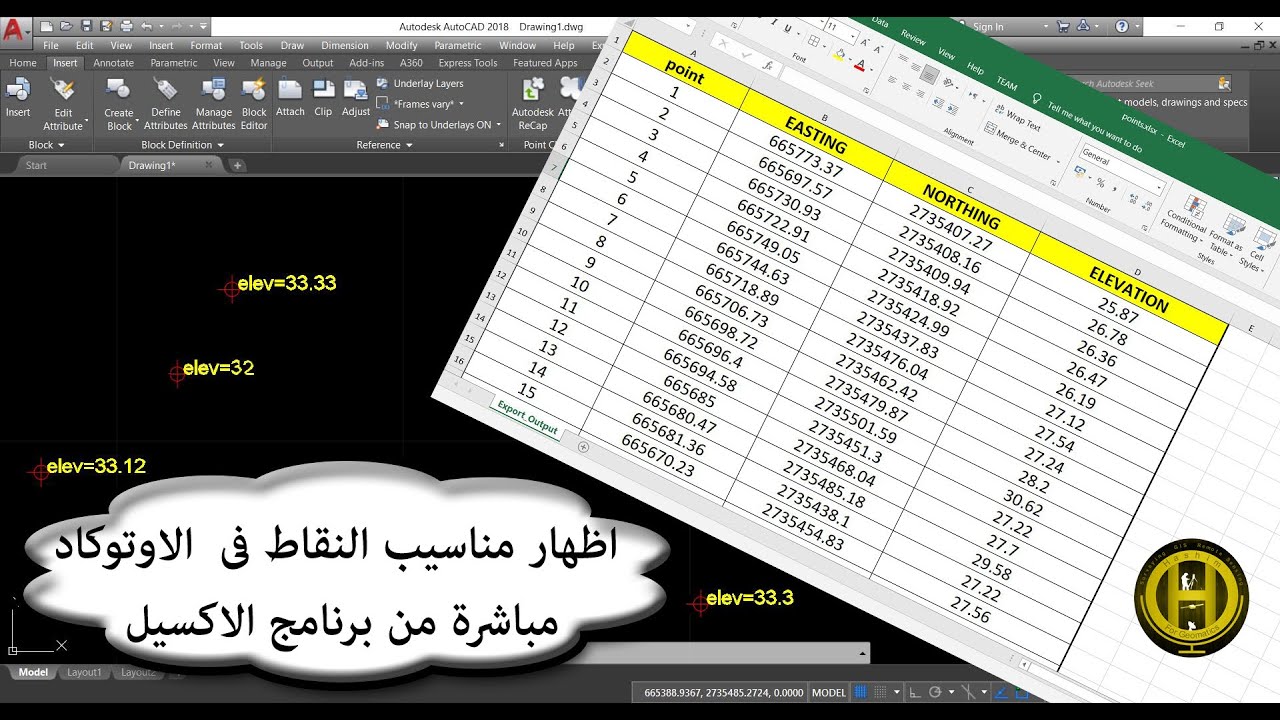Select the elev=33.33 point label
The width and height of the screenshot is (1280, 720).
(286, 283)
